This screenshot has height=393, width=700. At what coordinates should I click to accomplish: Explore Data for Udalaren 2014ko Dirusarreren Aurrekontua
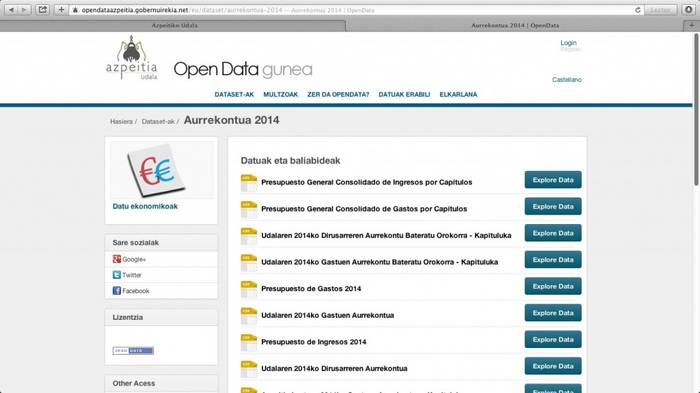553,366
